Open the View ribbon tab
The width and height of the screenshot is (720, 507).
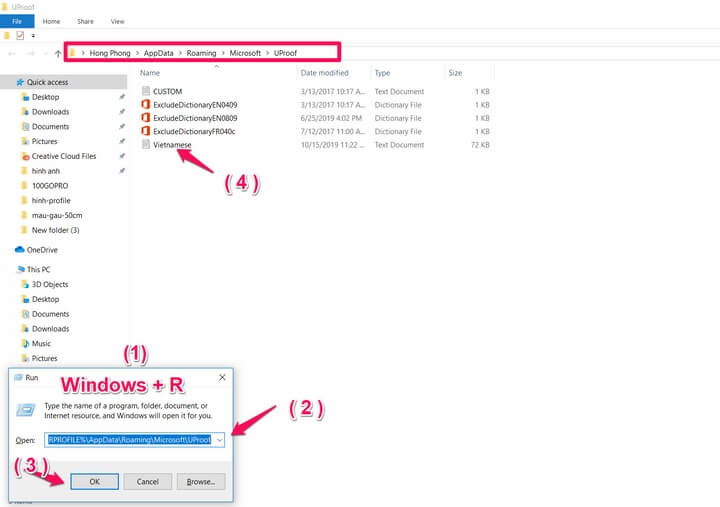tap(118, 21)
